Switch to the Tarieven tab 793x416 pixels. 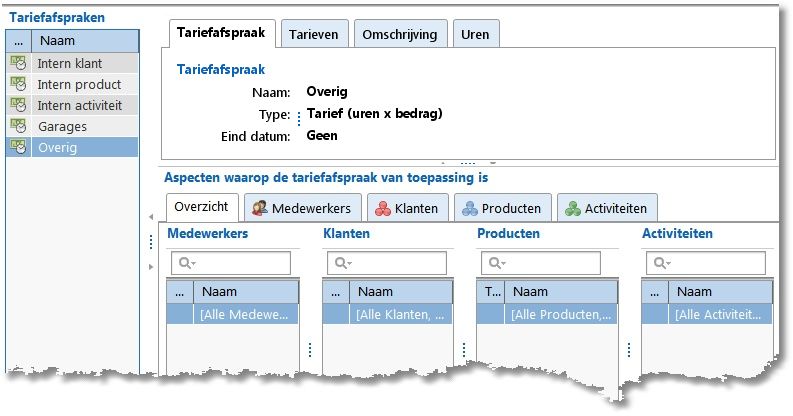tap(313, 34)
